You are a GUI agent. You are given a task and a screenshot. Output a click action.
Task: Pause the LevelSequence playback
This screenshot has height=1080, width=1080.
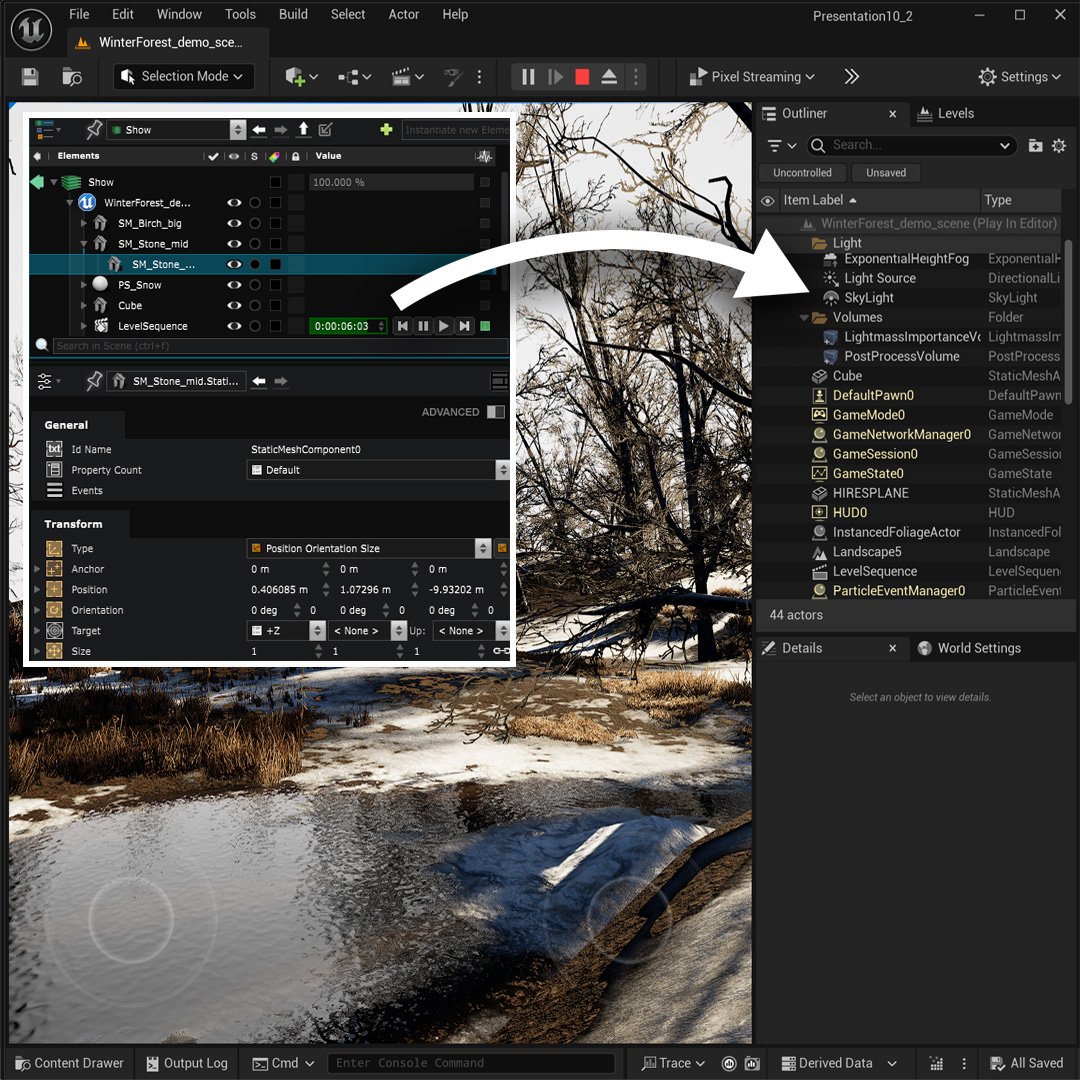click(423, 326)
